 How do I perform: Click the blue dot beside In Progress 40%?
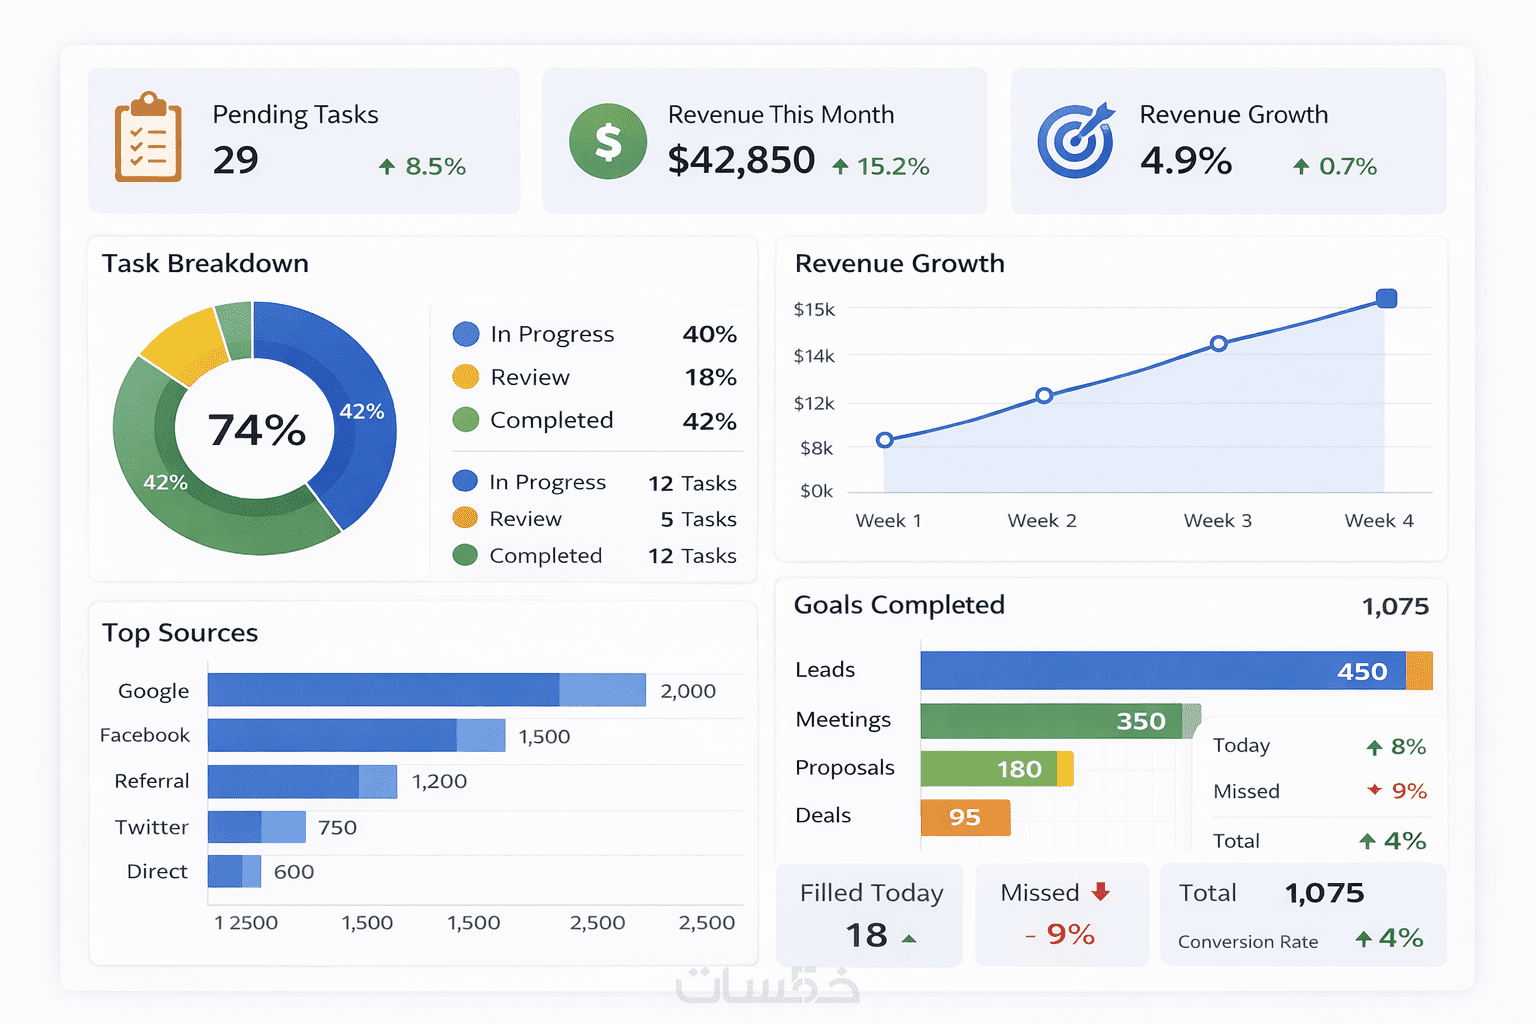pos(466,334)
